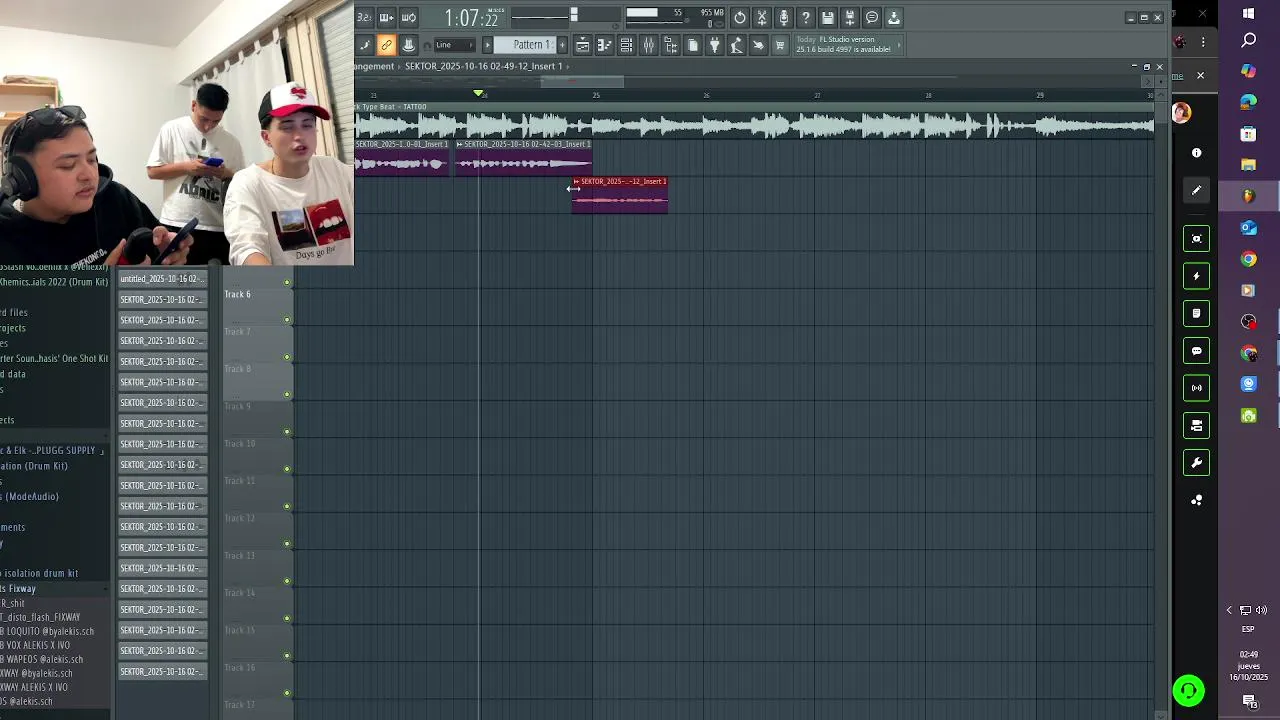Open the Mixer window
1280x720 pixels.
tap(648, 45)
